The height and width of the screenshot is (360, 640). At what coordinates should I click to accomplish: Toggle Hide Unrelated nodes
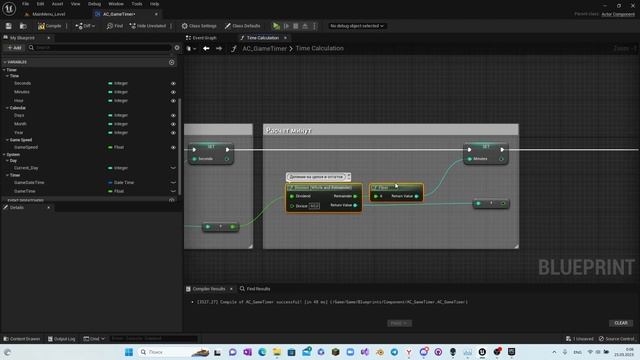(147, 26)
